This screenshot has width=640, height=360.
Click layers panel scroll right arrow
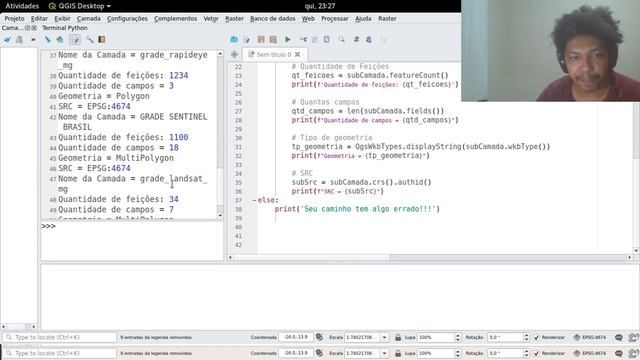click(x=33, y=327)
